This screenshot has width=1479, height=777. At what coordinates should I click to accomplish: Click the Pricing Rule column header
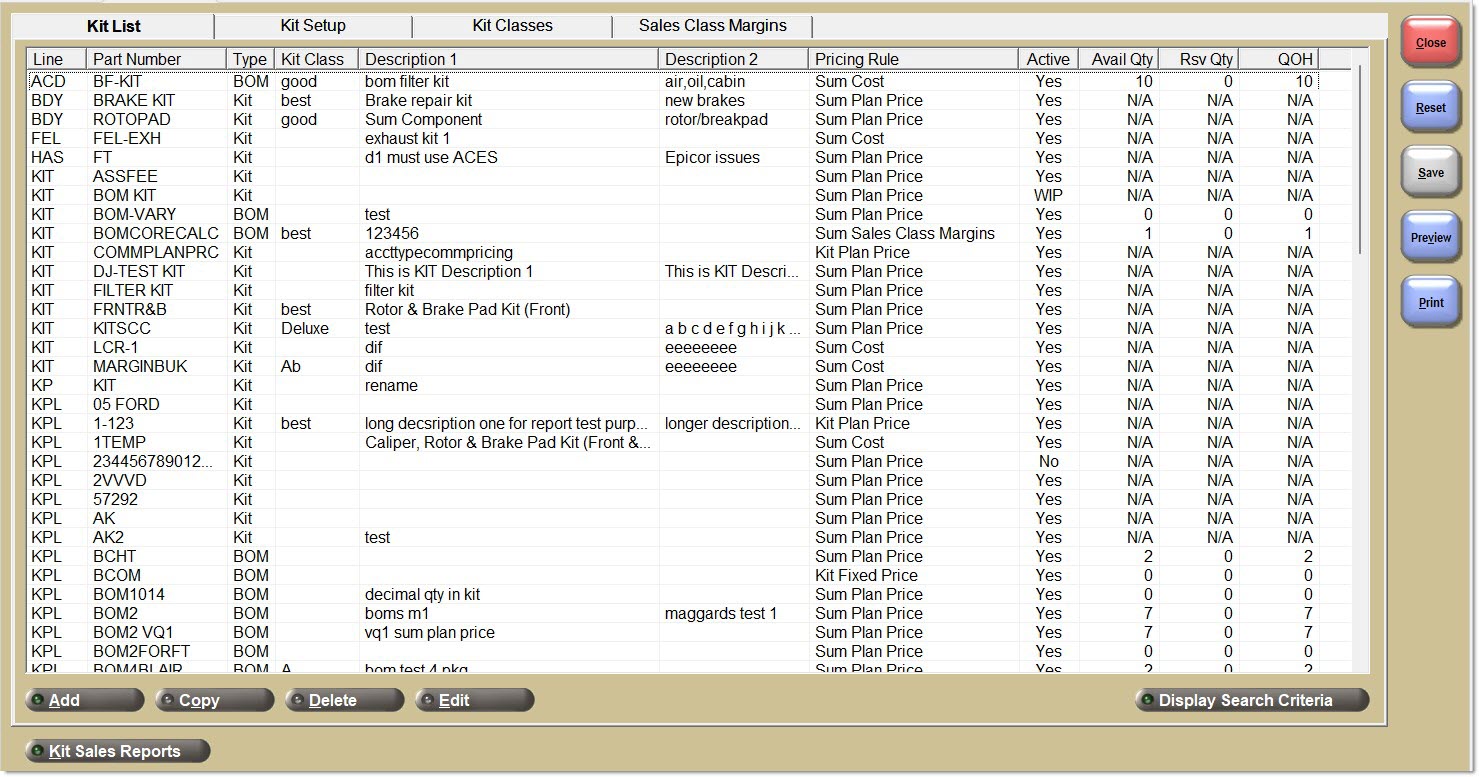coord(912,59)
